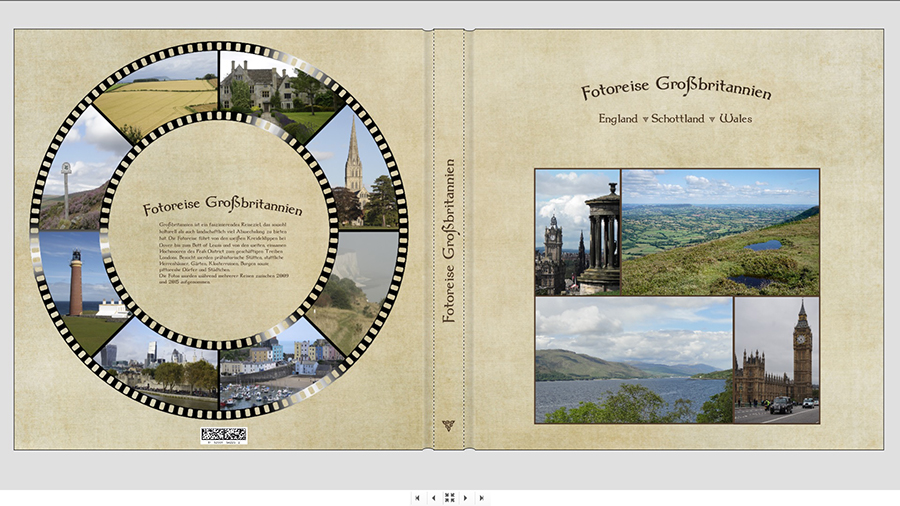900x506 pixels.
Task: Click the Big Ben photo on the front cover
Action: click(x=777, y=360)
